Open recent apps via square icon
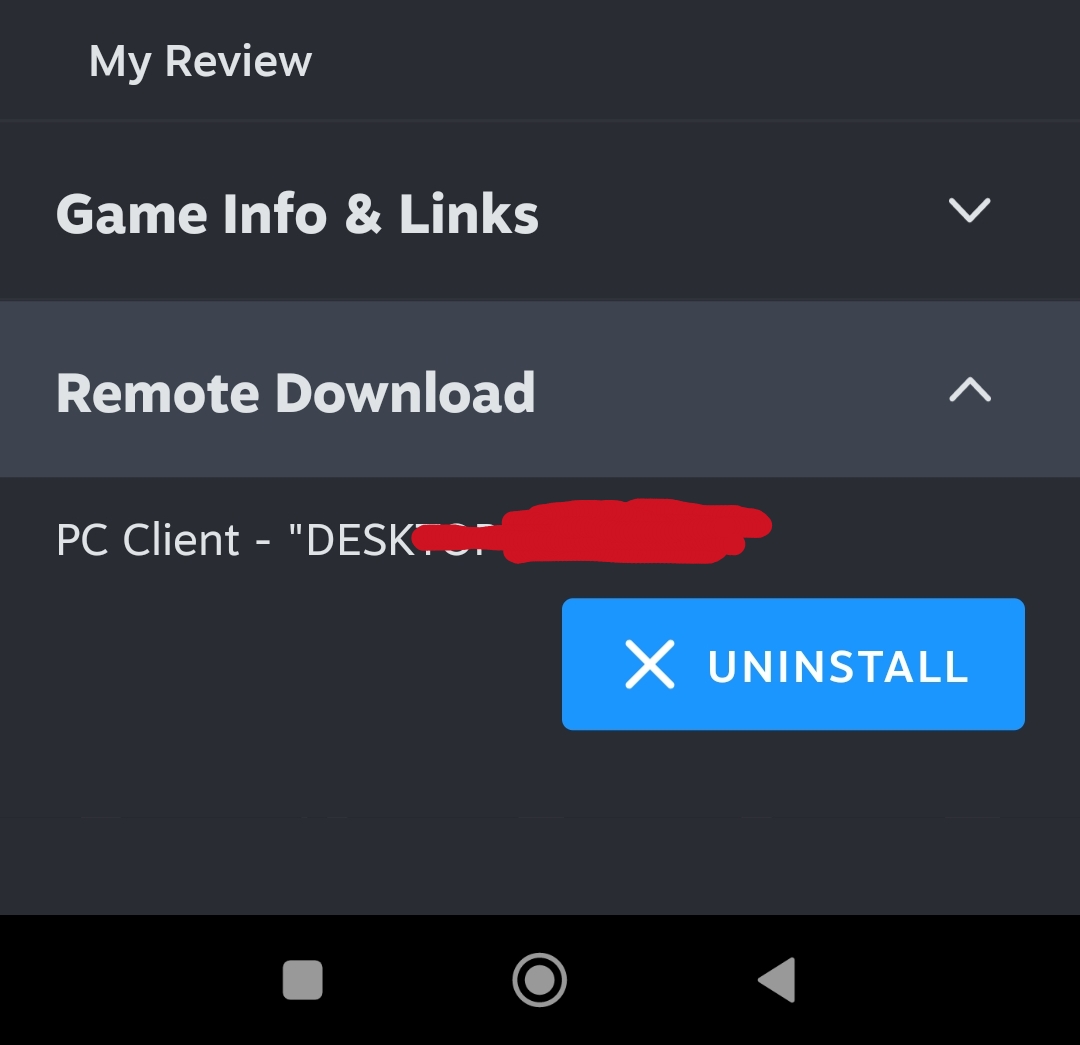 pyautogui.click(x=302, y=980)
